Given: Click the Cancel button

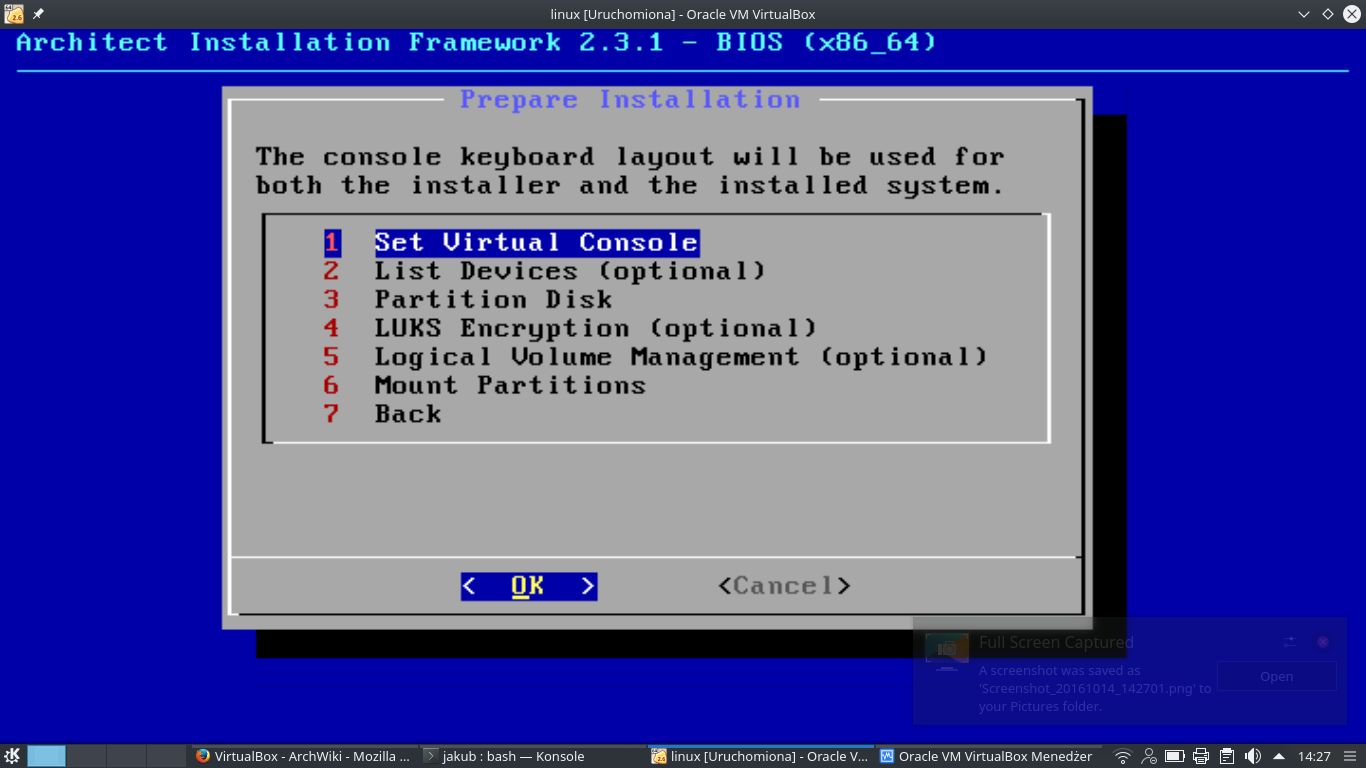Looking at the screenshot, I should pos(784,586).
